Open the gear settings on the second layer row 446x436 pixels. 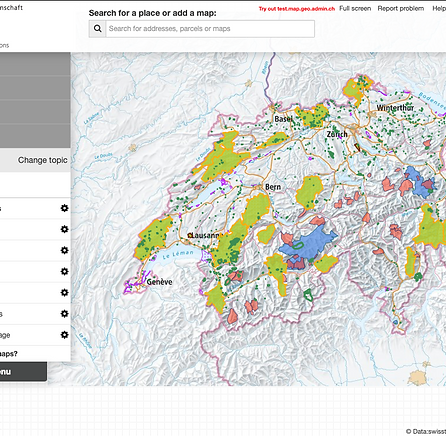coord(64,229)
